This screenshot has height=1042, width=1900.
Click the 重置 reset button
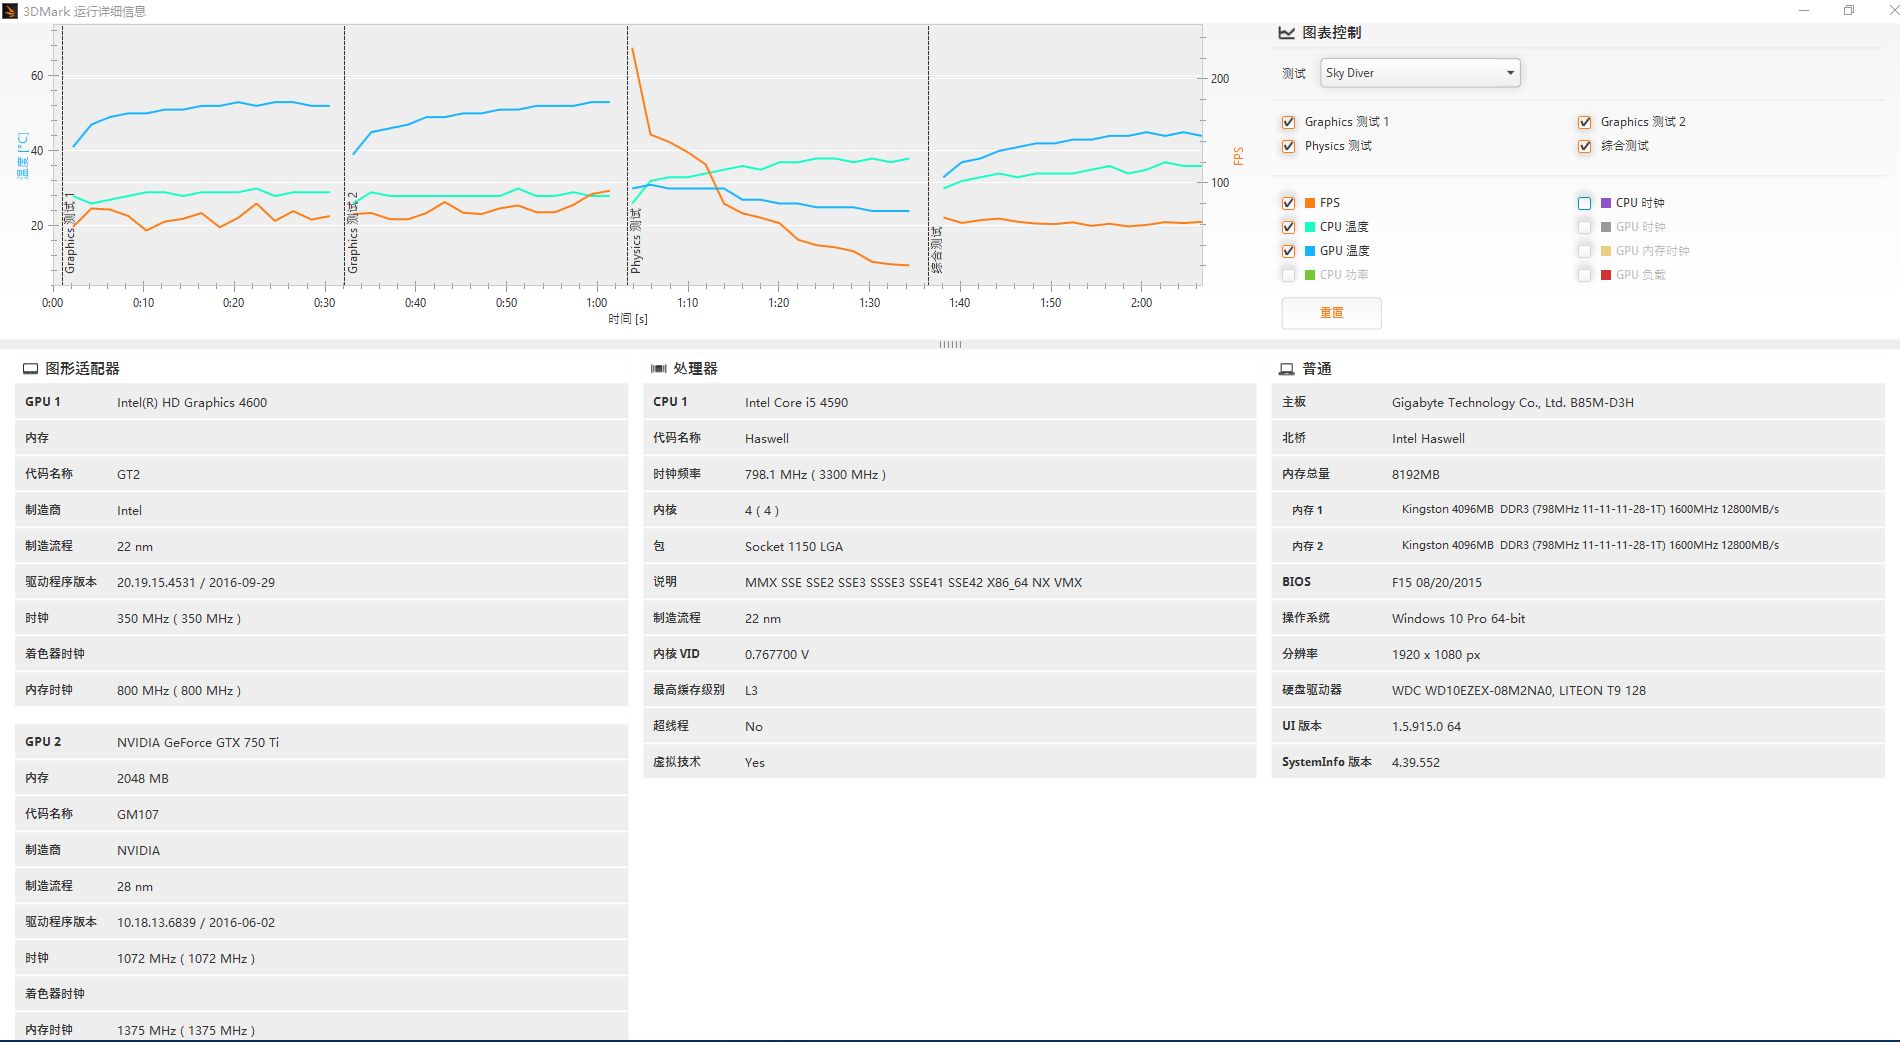coord(1332,313)
